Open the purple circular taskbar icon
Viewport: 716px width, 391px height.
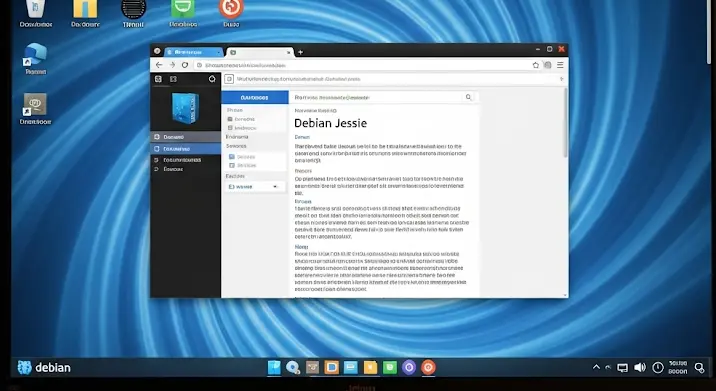tap(409, 367)
